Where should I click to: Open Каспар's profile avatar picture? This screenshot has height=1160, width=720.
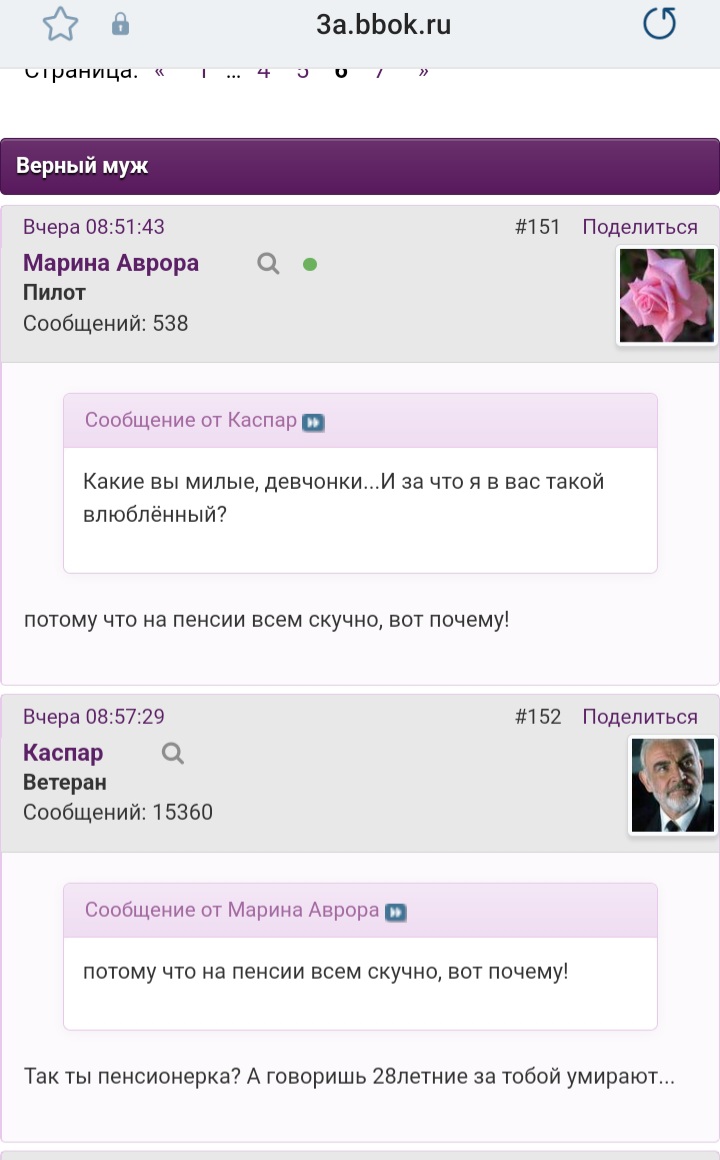click(x=673, y=785)
